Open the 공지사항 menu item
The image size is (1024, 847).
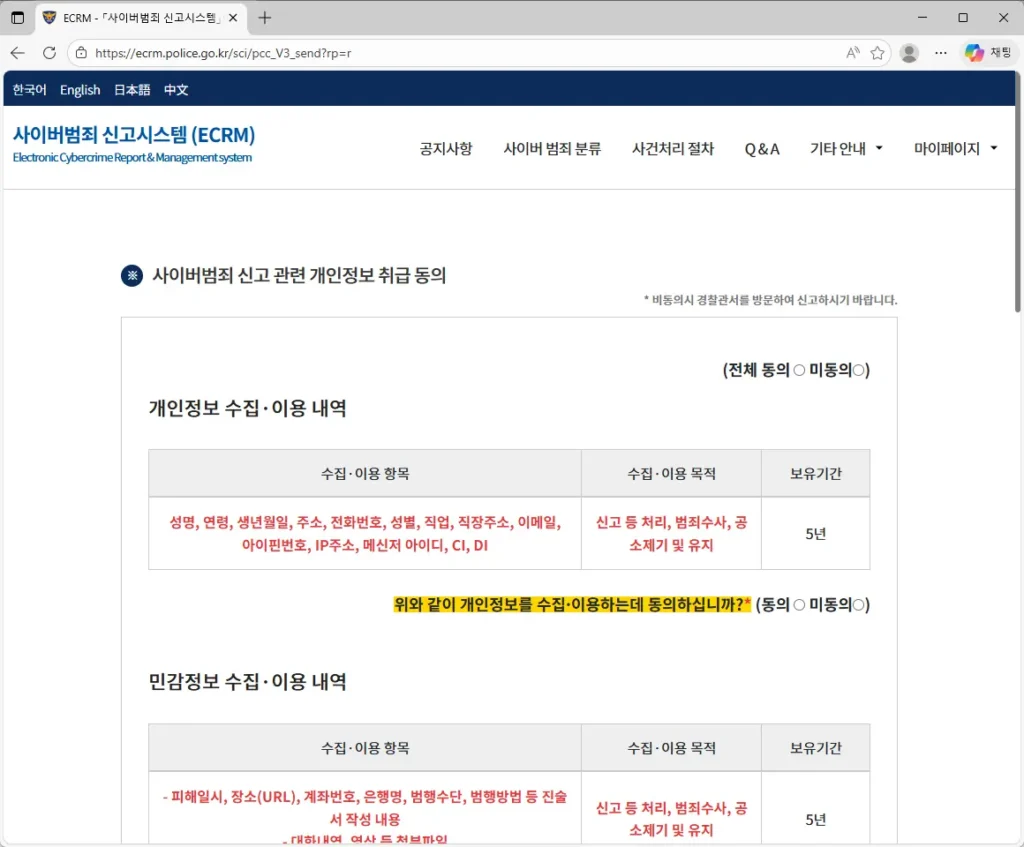(x=446, y=148)
